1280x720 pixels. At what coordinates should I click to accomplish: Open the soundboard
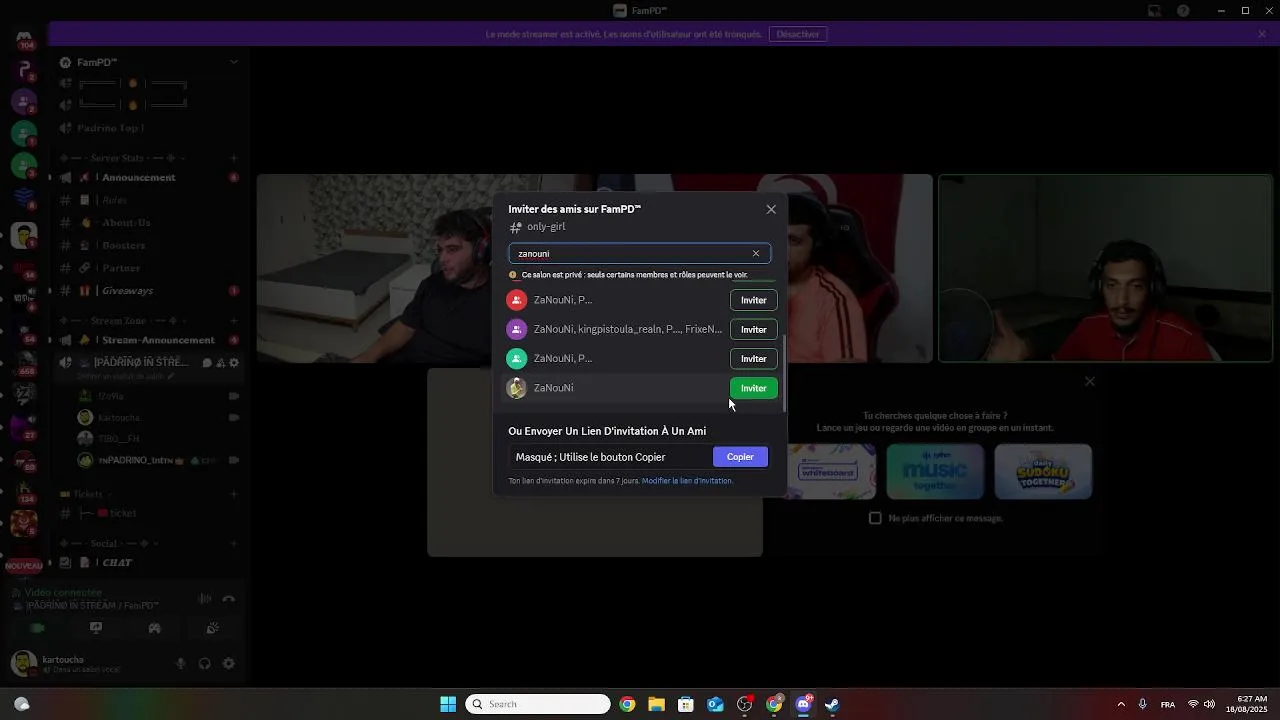[x=212, y=628]
